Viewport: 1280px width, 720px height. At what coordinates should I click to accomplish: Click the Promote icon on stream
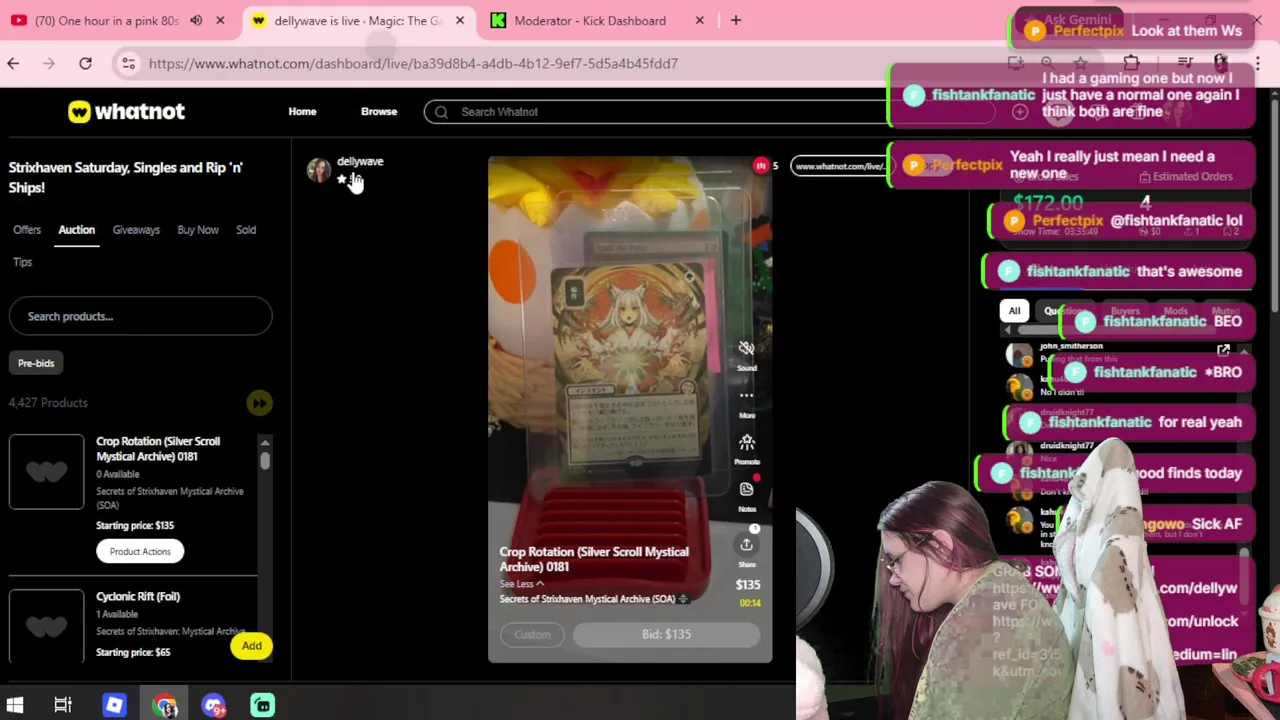(x=746, y=443)
